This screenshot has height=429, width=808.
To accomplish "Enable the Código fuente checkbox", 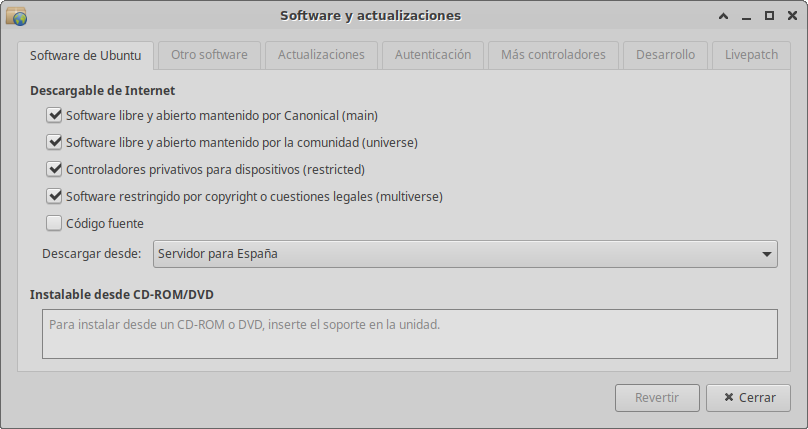I will pos(54,223).
